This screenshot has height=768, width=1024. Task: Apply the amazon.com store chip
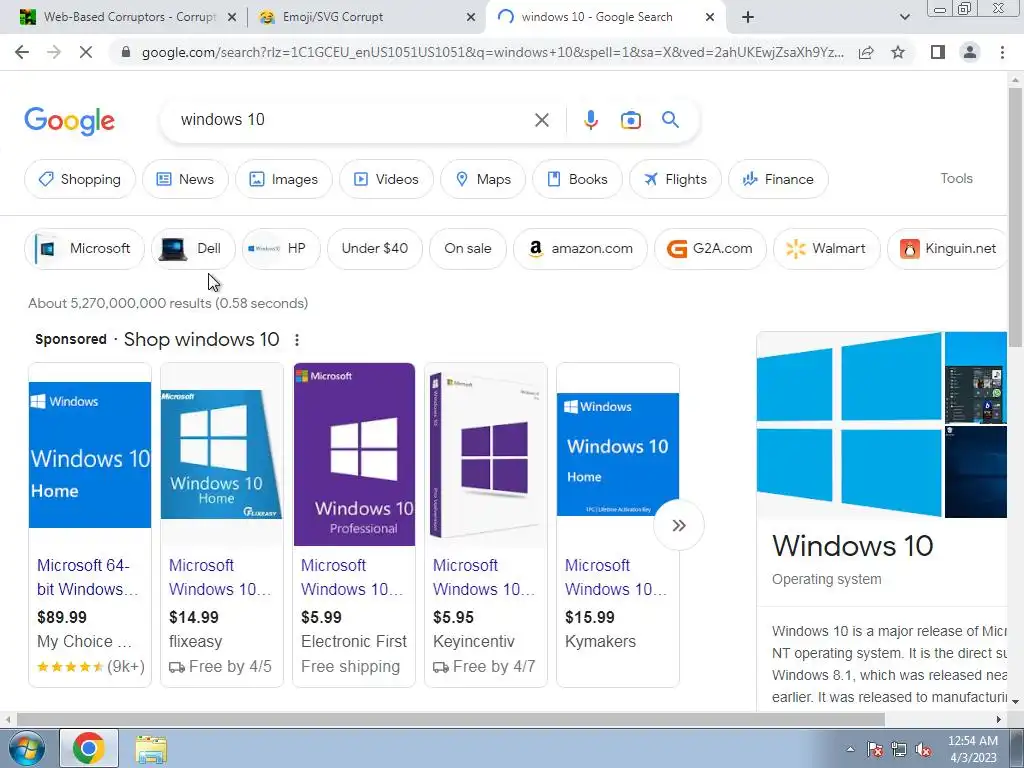tap(580, 248)
